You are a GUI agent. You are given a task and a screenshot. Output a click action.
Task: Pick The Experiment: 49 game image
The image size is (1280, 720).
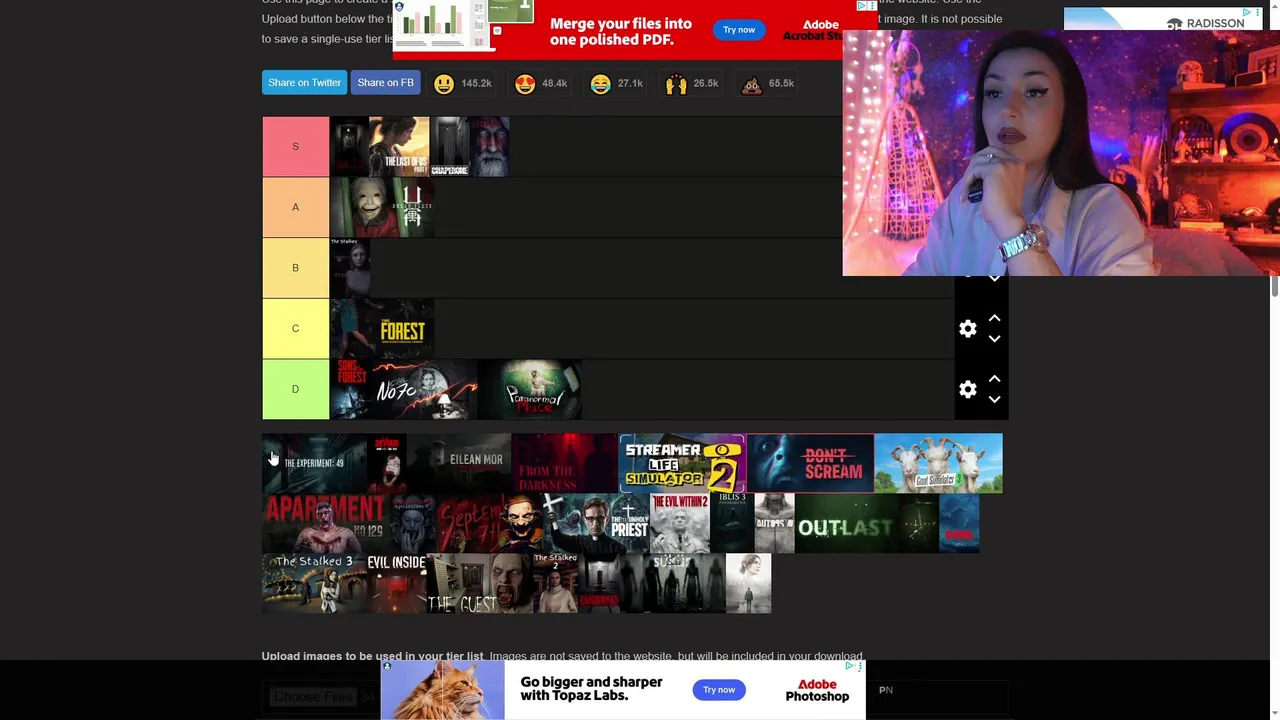pyautogui.click(x=314, y=463)
